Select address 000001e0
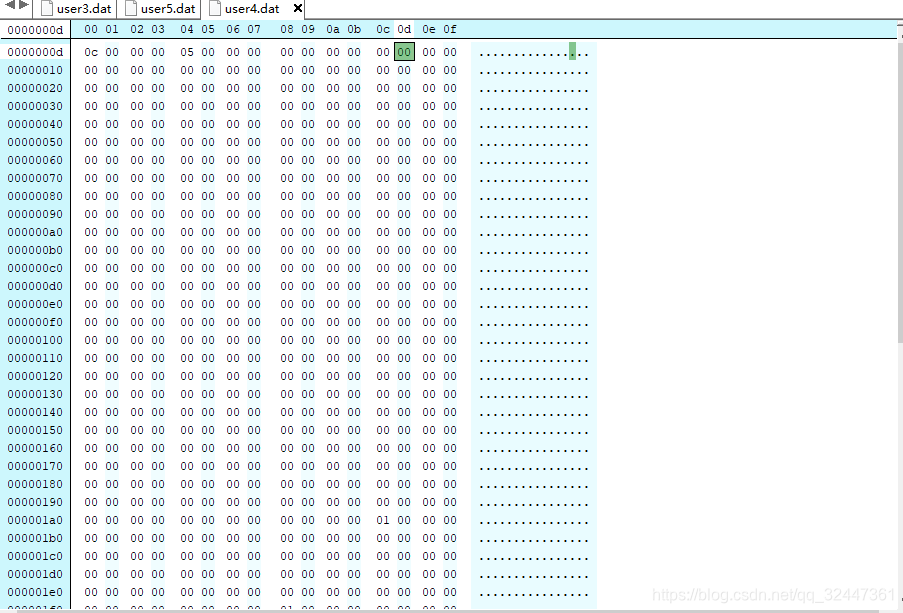This screenshot has width=903, height=613. coord(35,592)
